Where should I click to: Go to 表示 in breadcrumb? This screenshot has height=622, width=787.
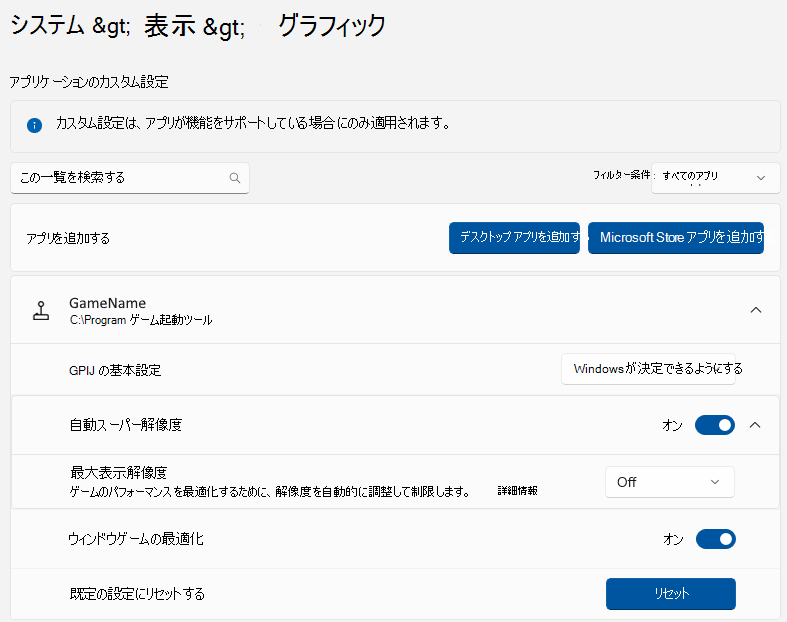point(170,25)
